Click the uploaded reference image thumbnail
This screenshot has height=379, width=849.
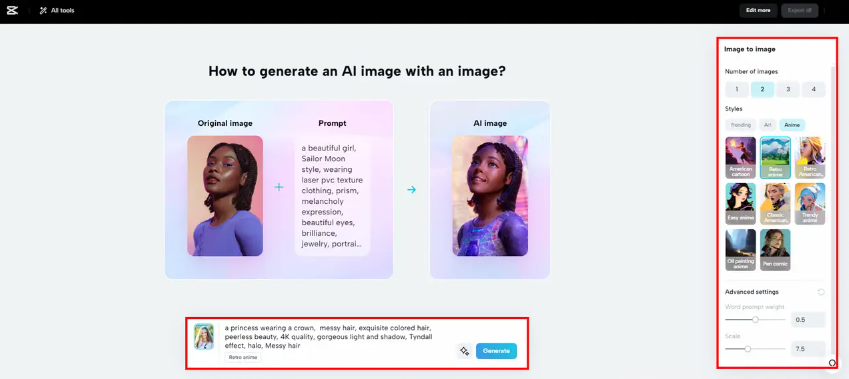click(204, 336)
